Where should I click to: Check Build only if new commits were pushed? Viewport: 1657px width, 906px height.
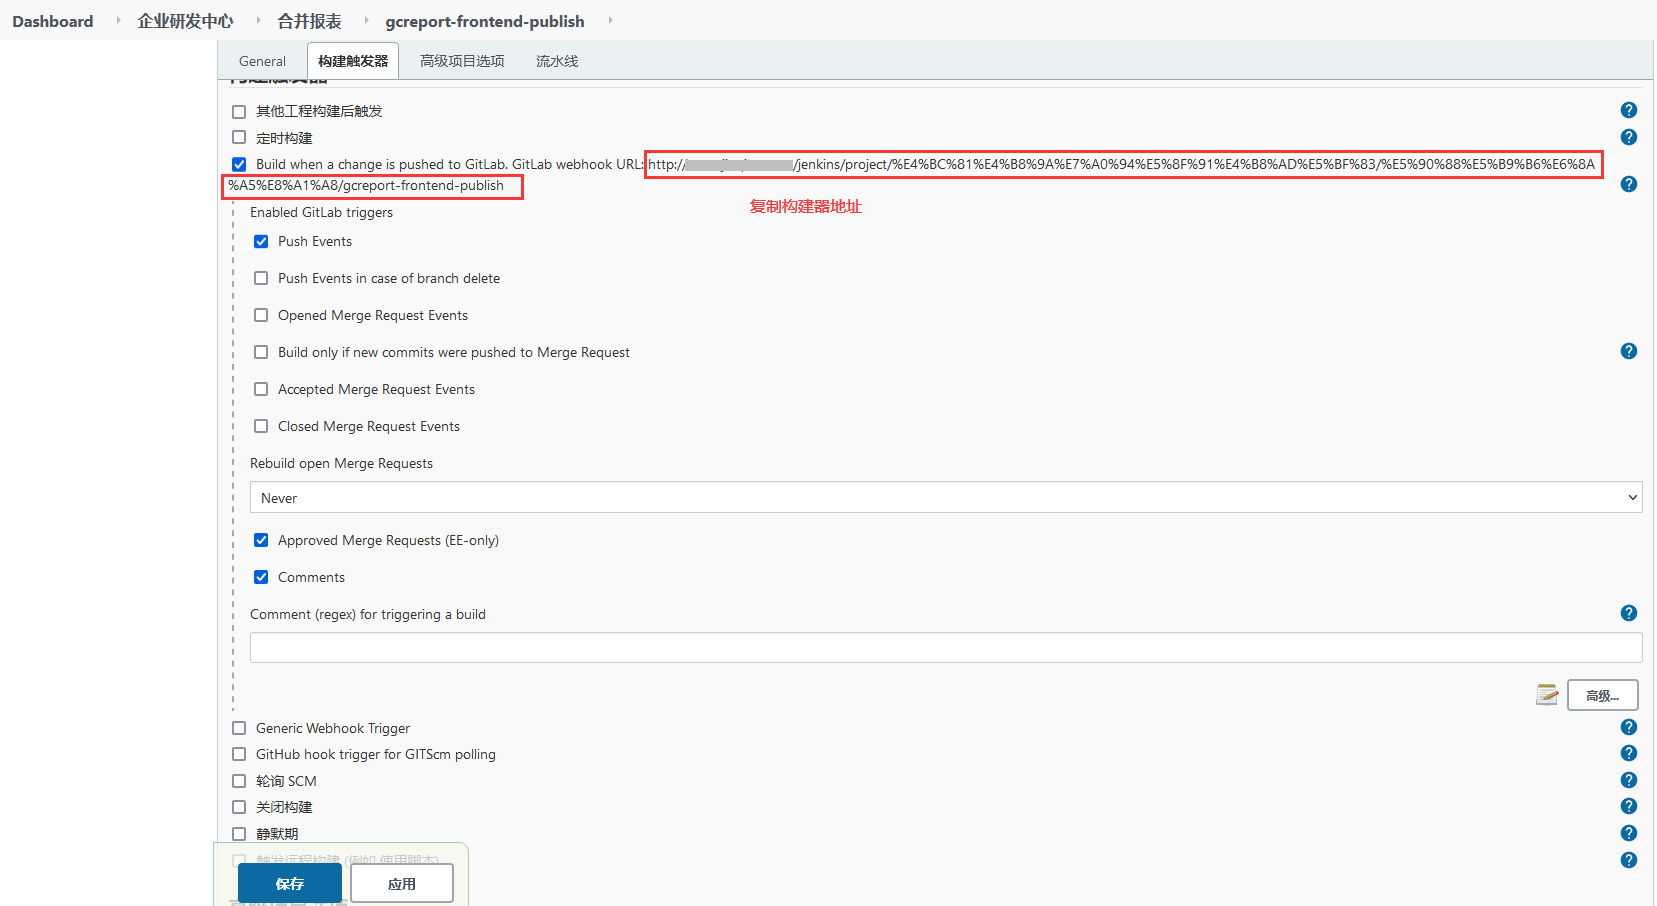[x=261, y=352]
